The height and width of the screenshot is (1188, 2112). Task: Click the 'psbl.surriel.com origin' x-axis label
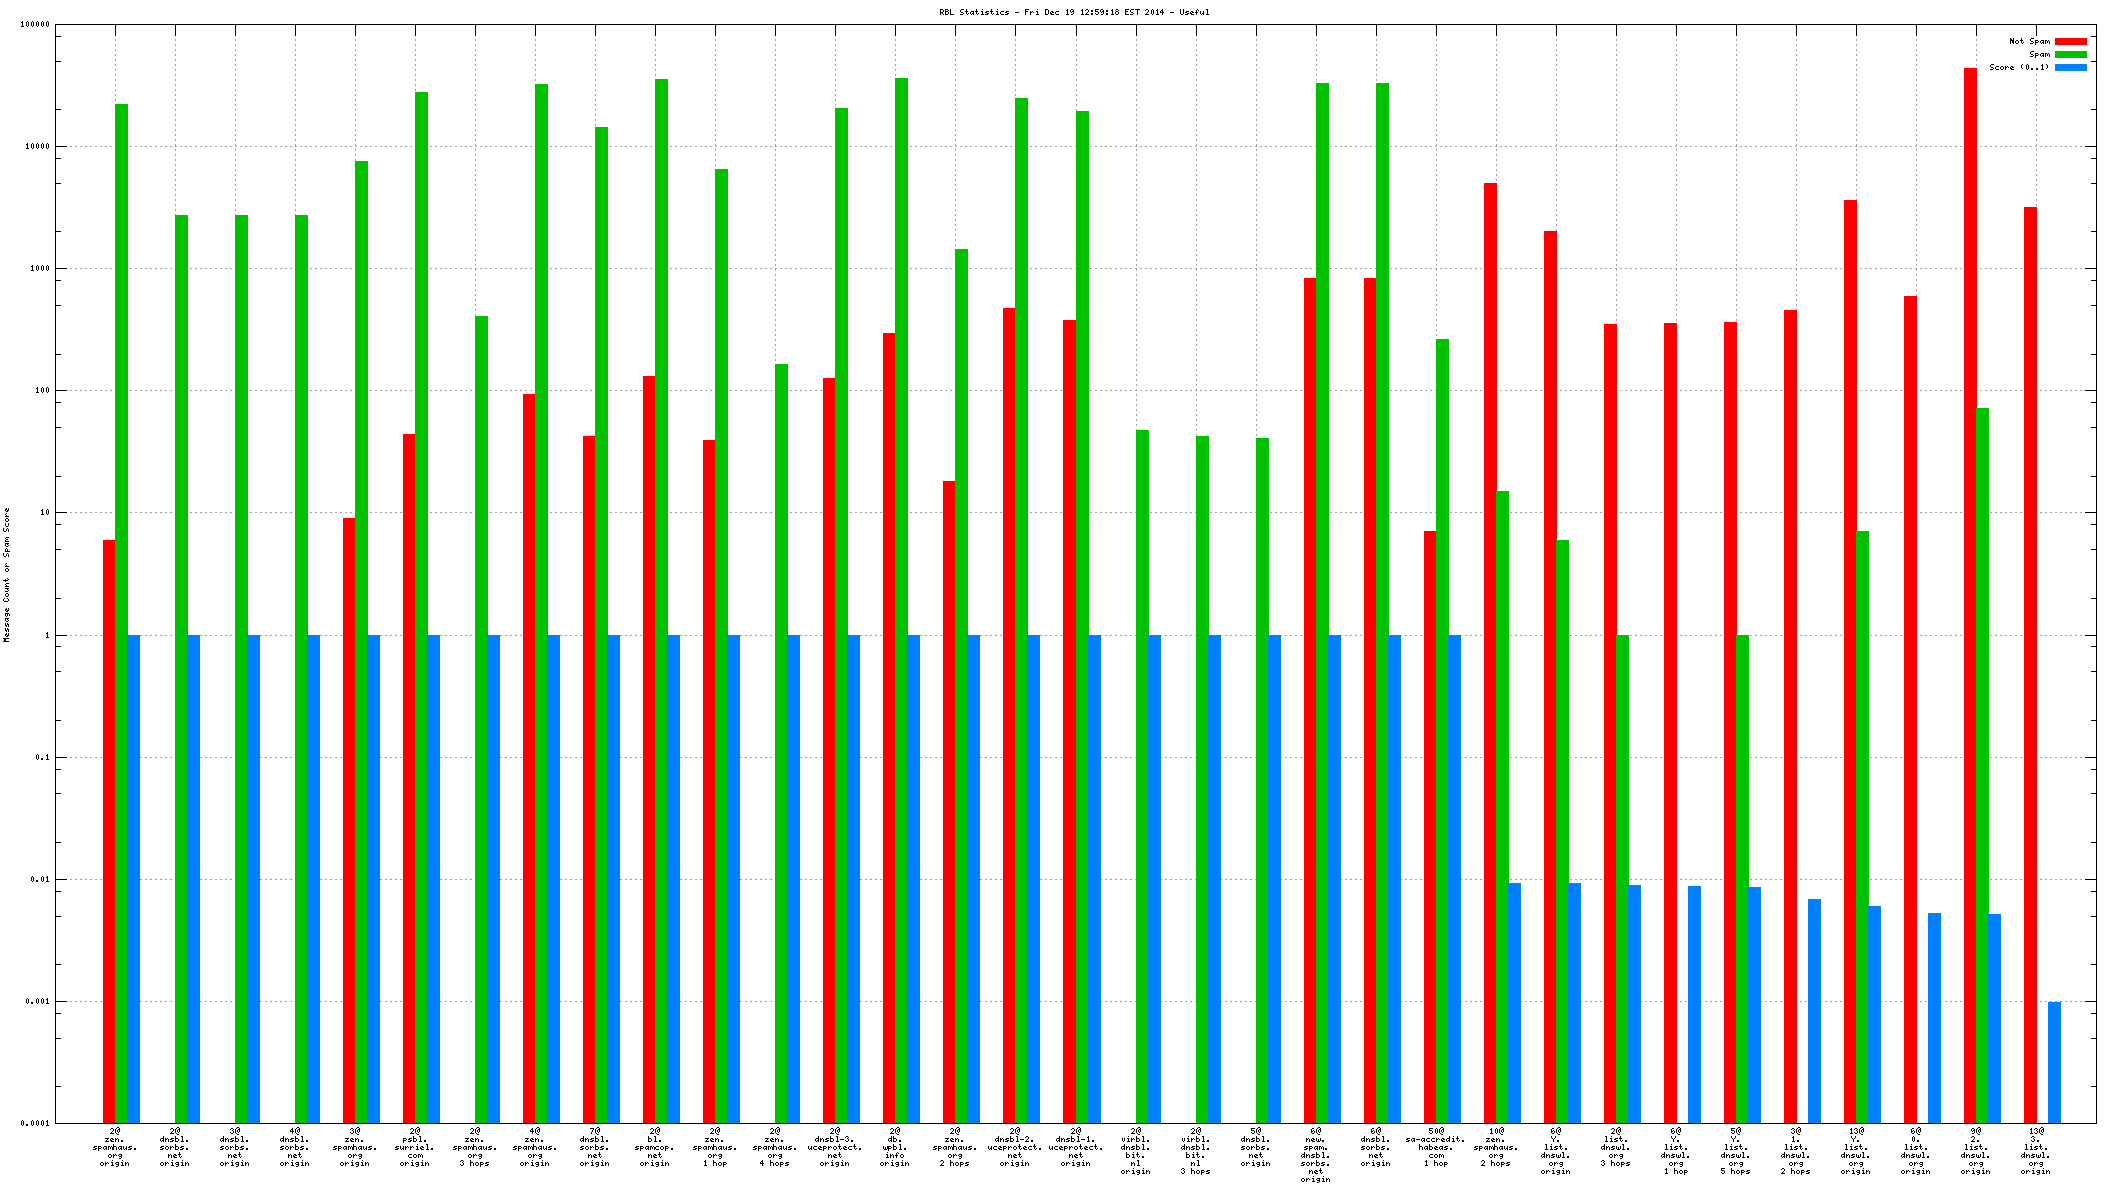(415, 1148)
